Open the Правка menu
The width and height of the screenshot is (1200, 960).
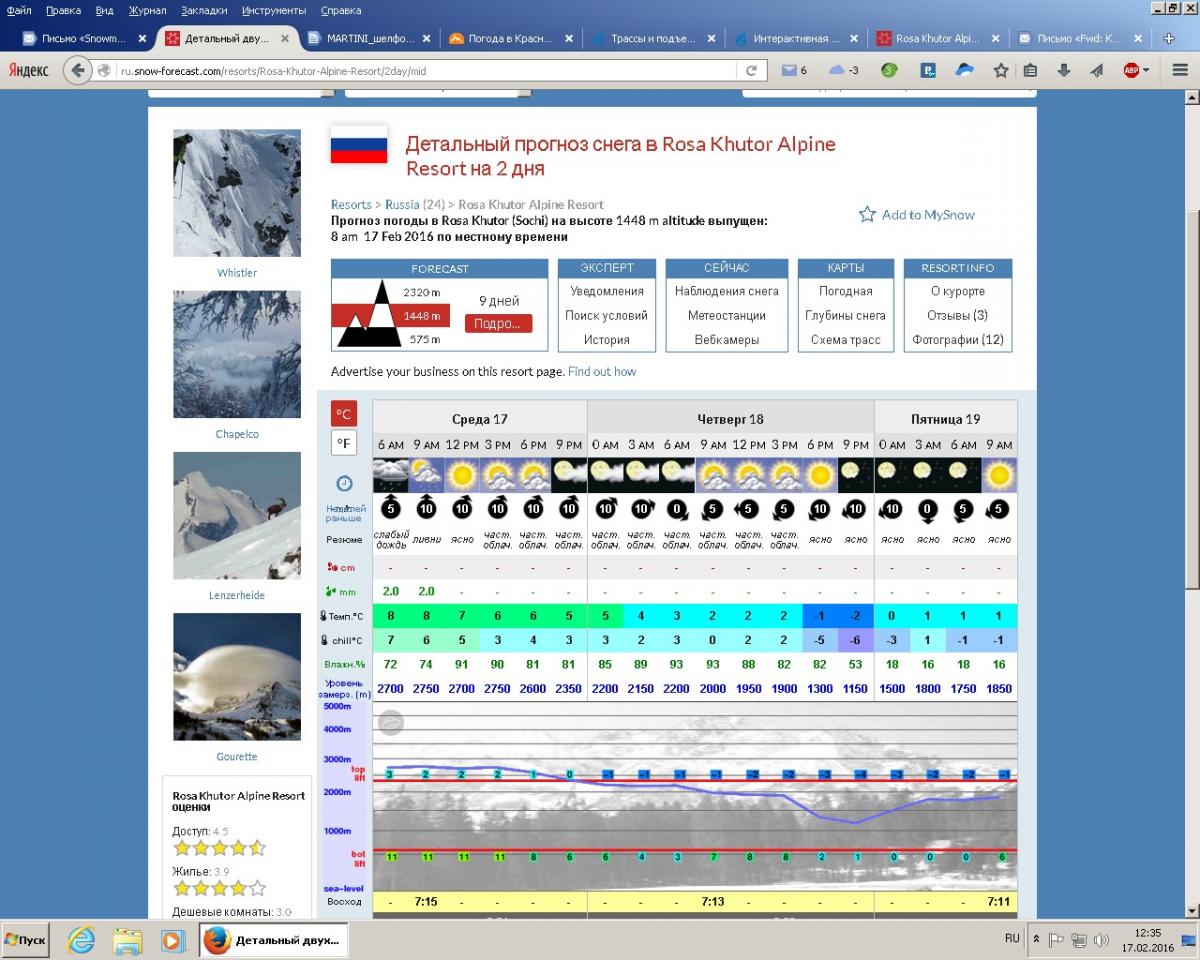click(x=63, y=10)
